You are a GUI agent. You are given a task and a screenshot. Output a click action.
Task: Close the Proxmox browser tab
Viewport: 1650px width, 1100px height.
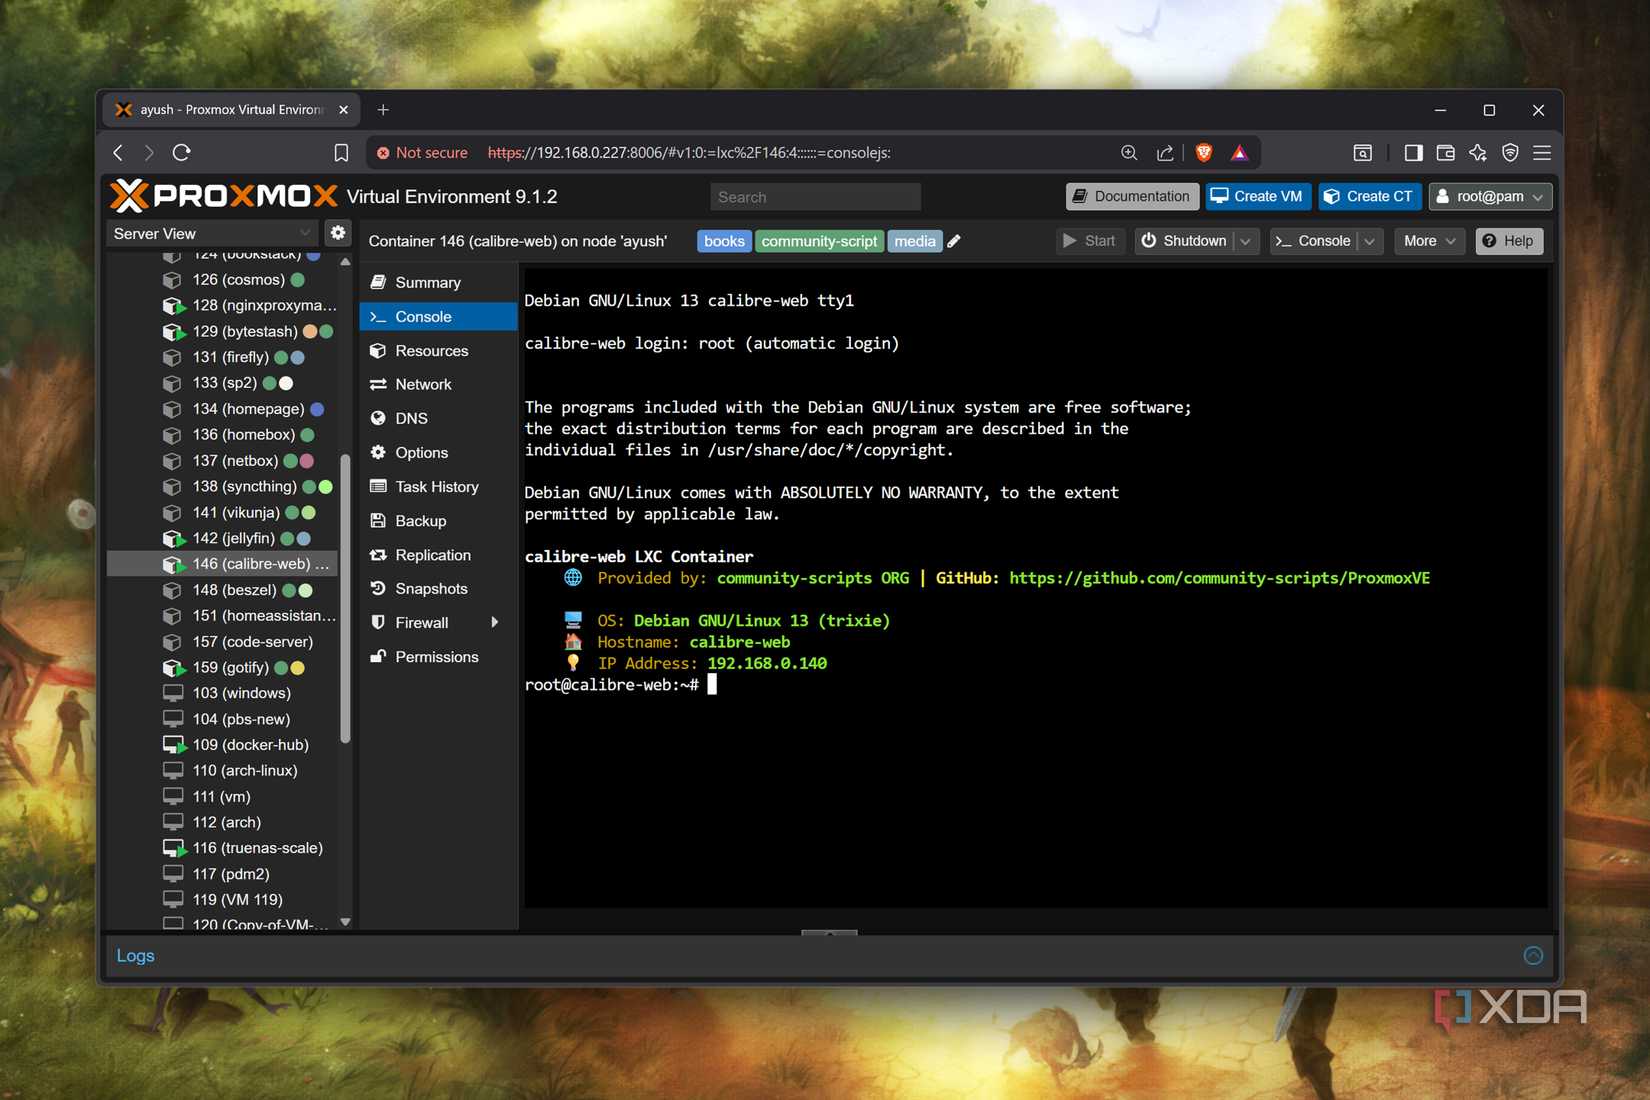[343, 110]
